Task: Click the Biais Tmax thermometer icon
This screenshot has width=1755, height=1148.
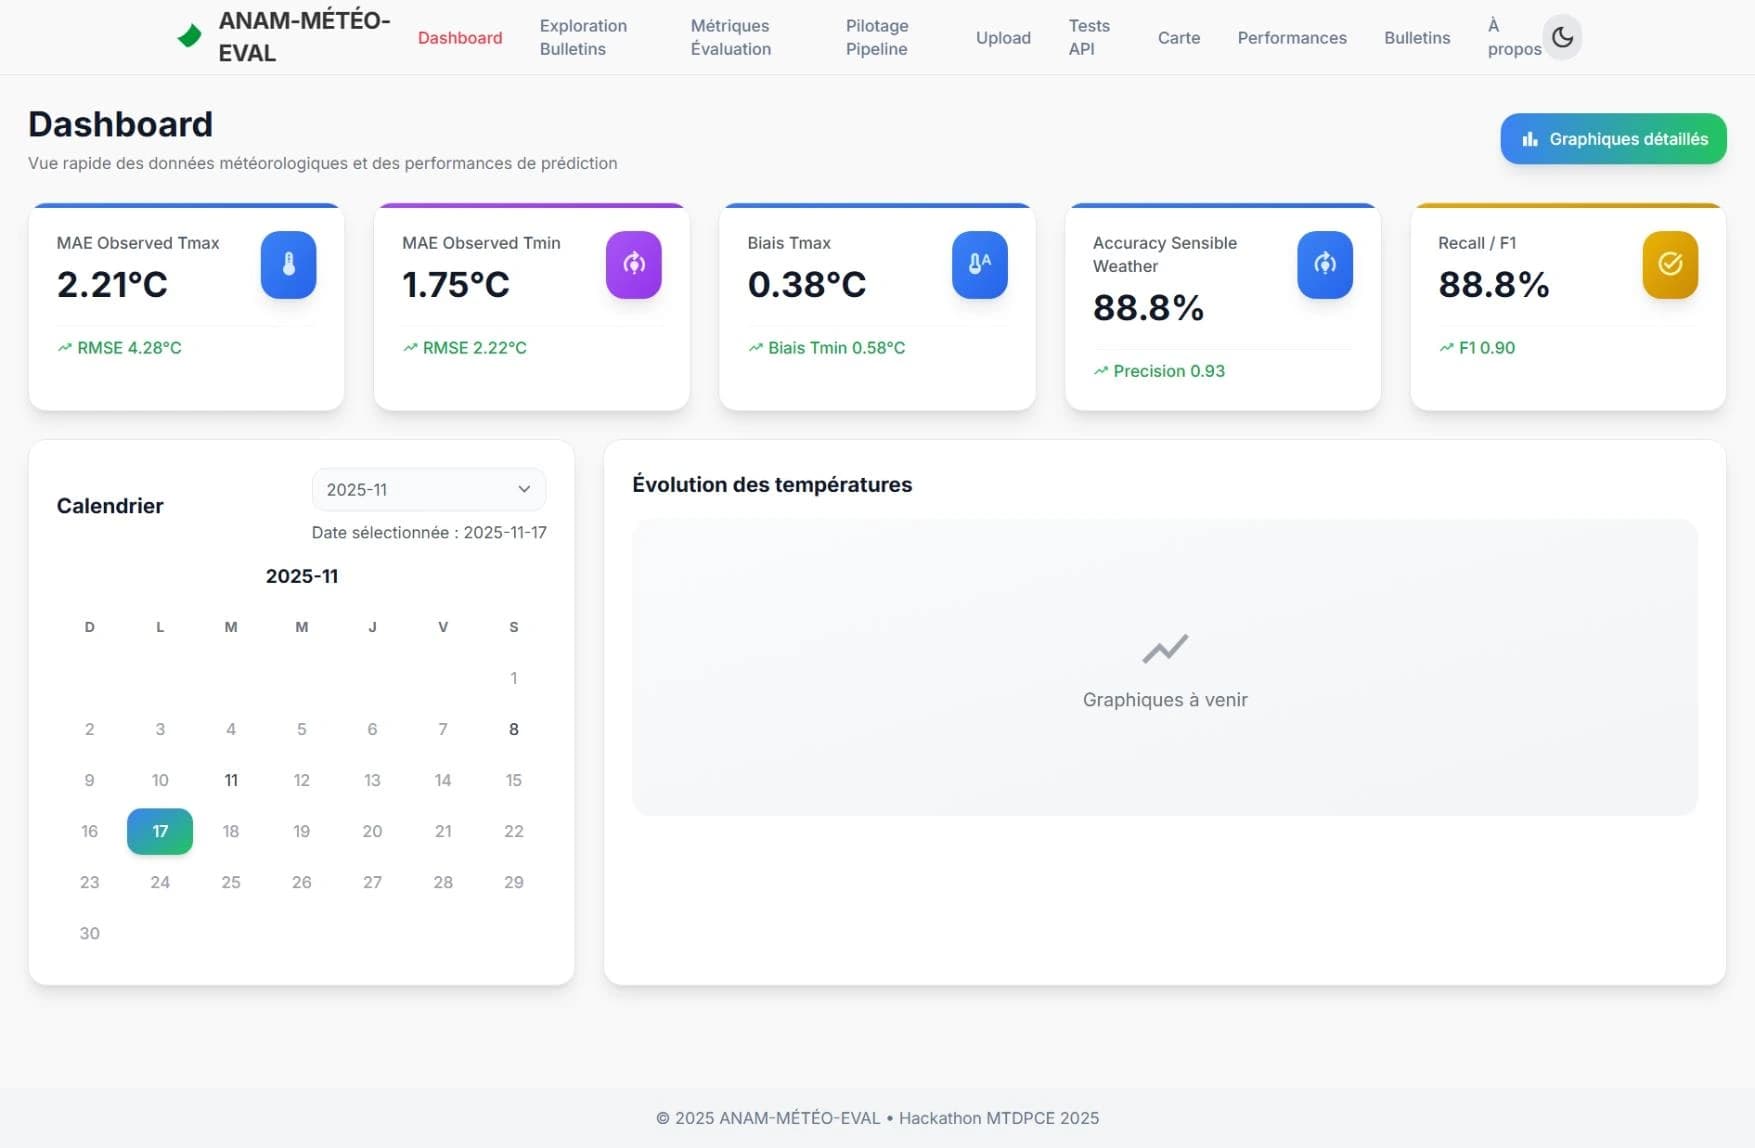Action: coord(979,265)
